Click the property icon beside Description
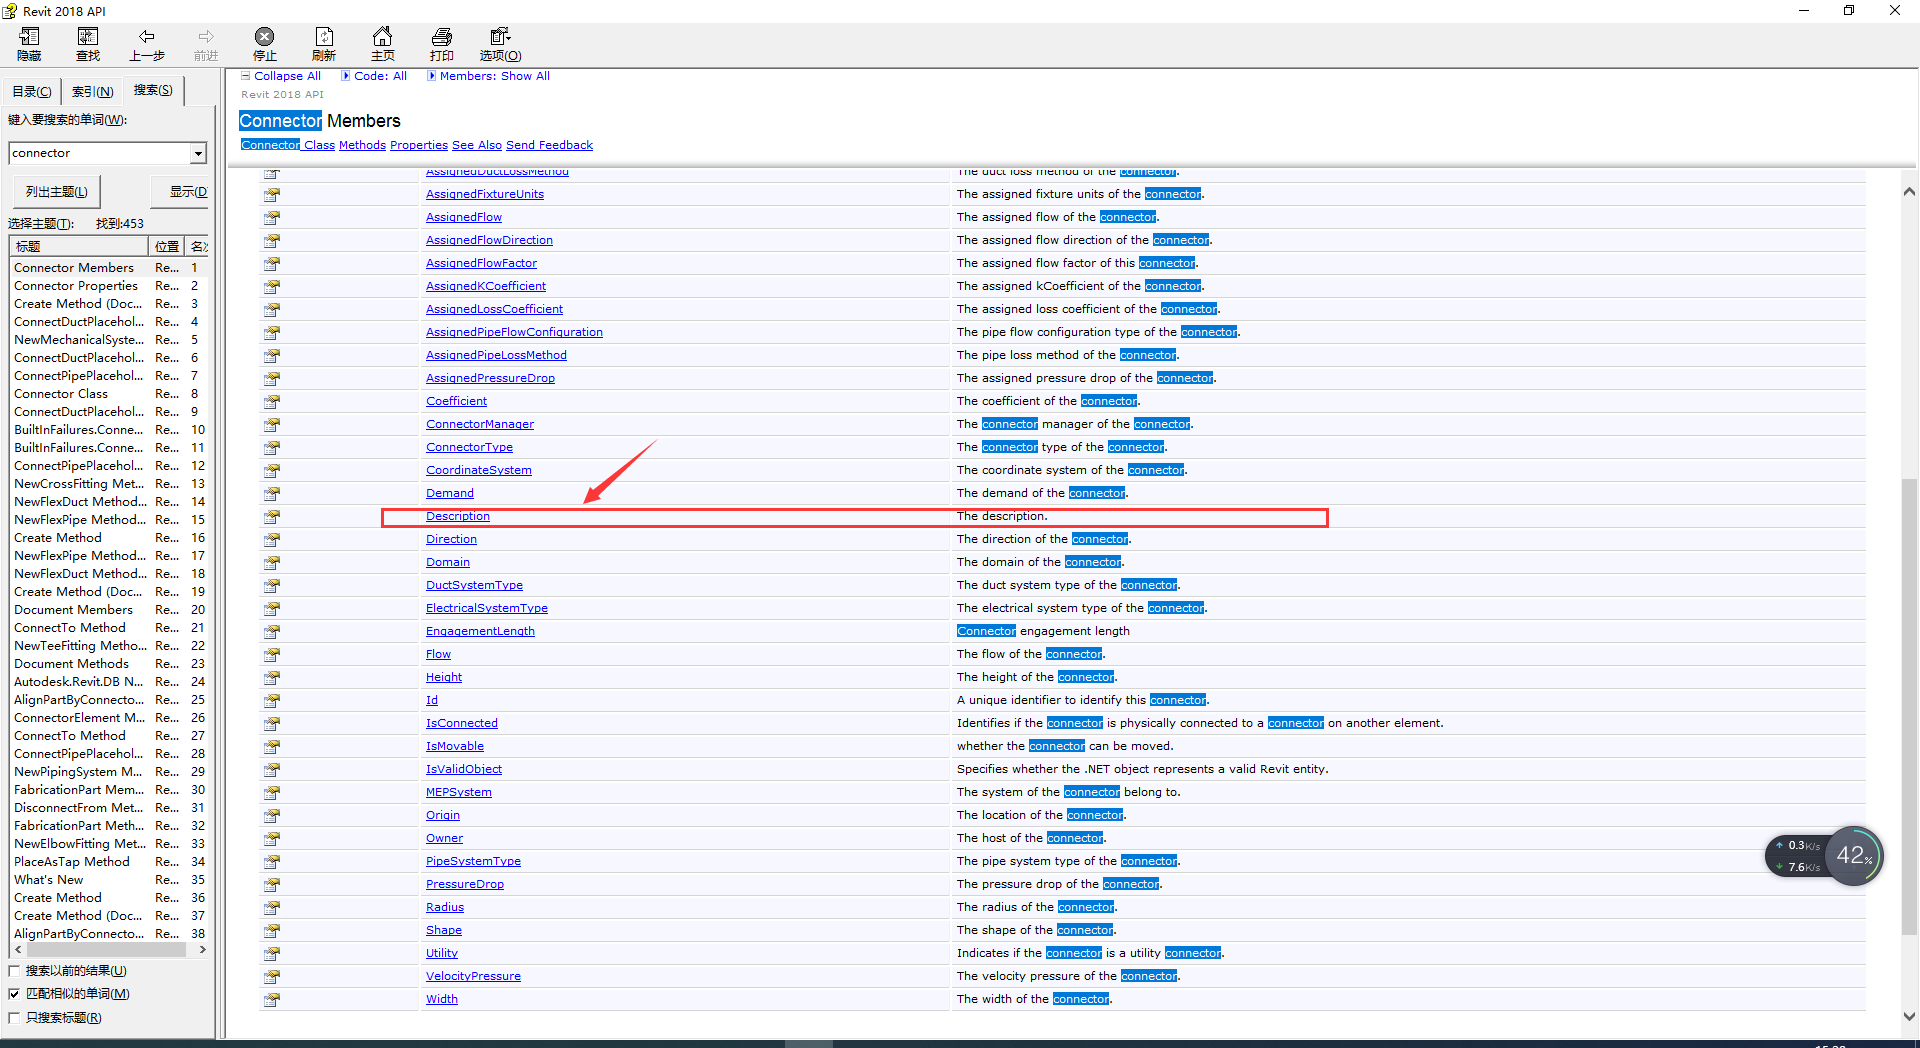Image resolution: width=1920 pixels, height=1048 pixels. tap(272, 516)
